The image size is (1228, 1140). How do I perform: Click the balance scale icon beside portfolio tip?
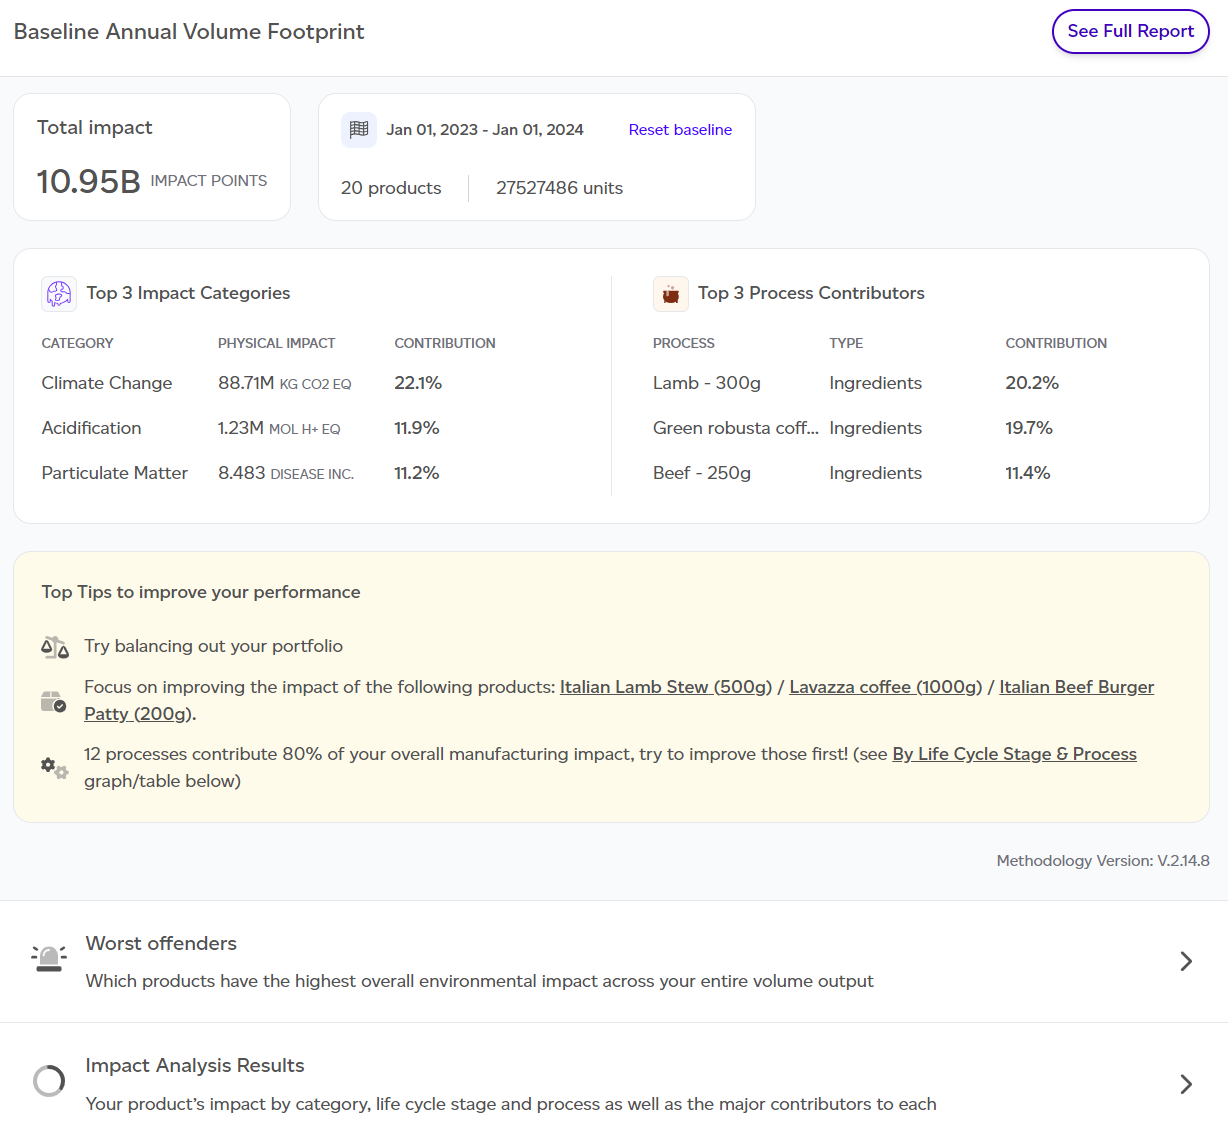pos(55,647)
